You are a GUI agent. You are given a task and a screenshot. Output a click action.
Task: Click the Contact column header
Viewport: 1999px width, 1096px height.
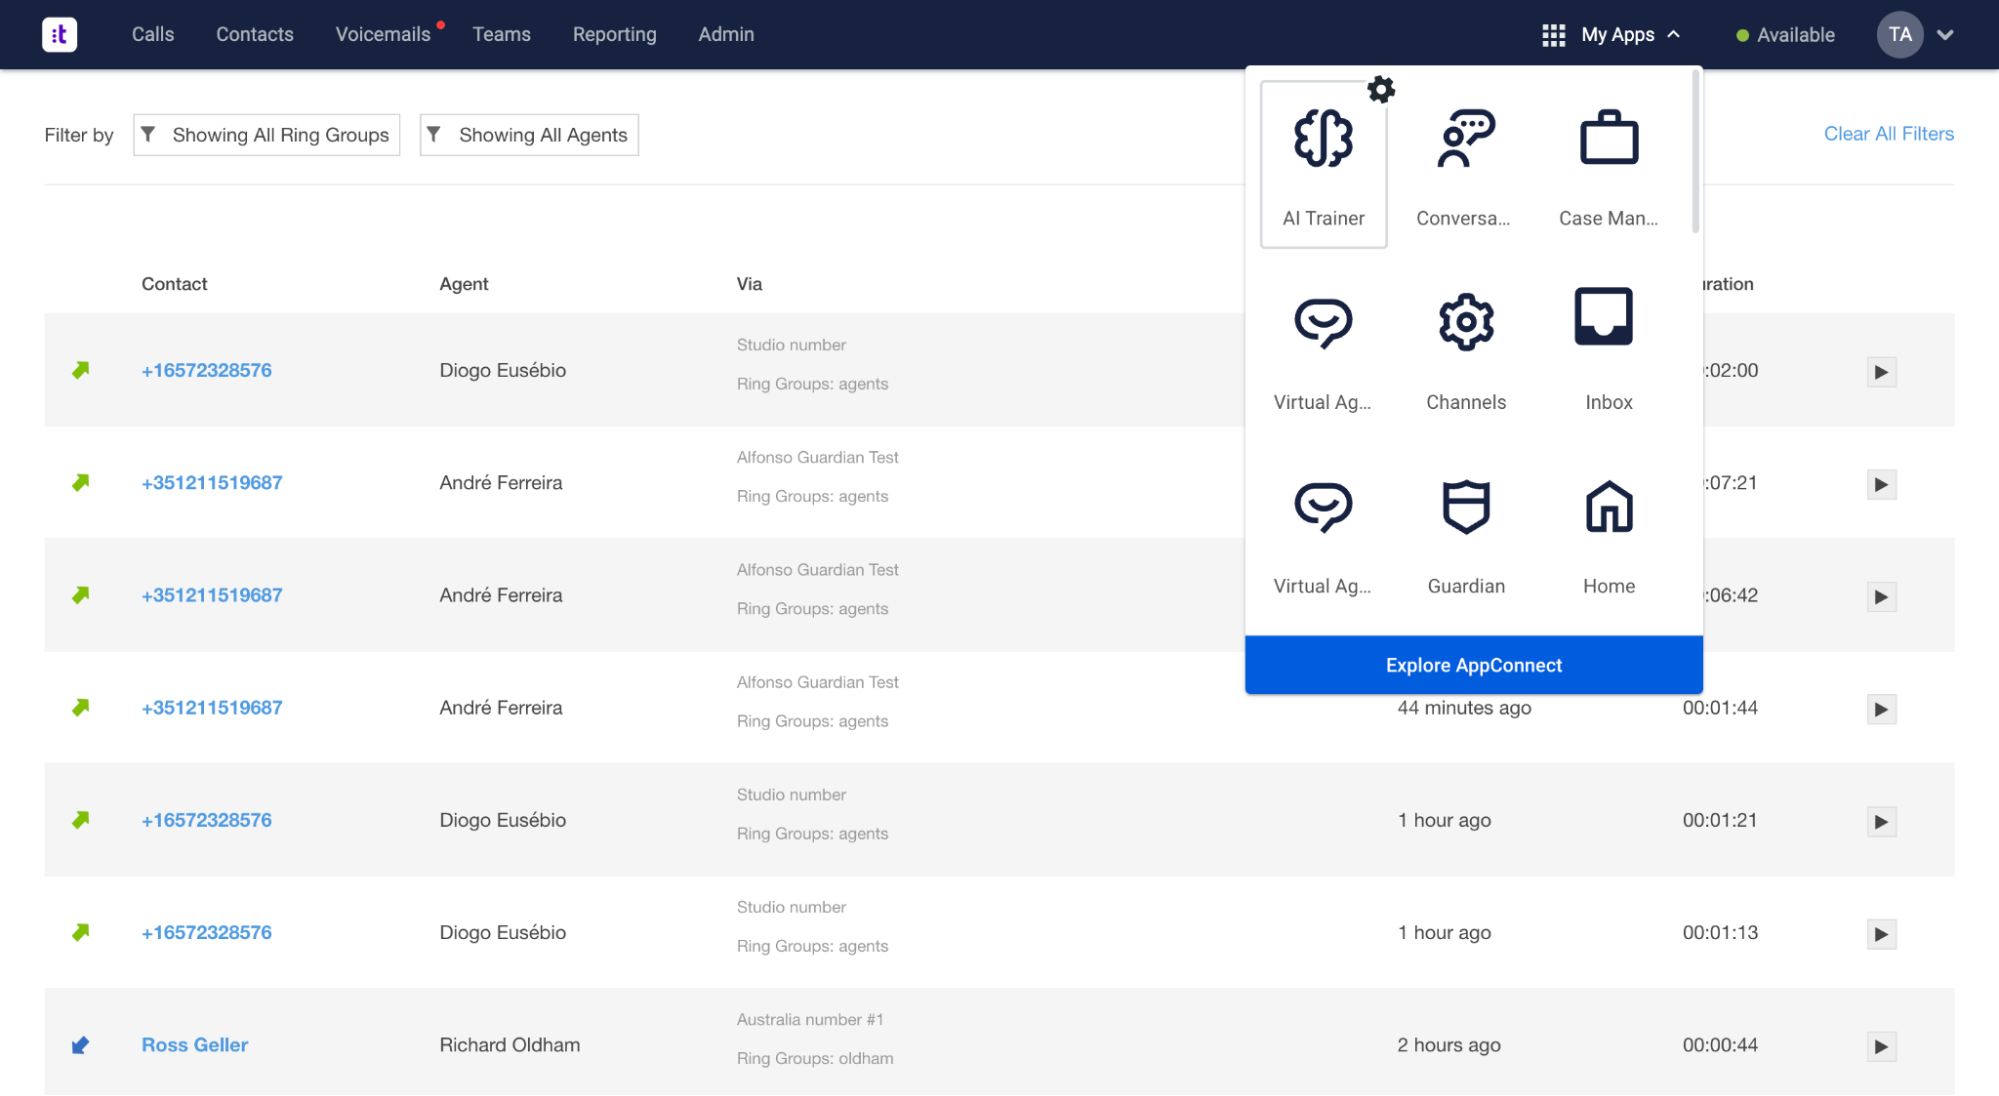[x=174, y=284]
